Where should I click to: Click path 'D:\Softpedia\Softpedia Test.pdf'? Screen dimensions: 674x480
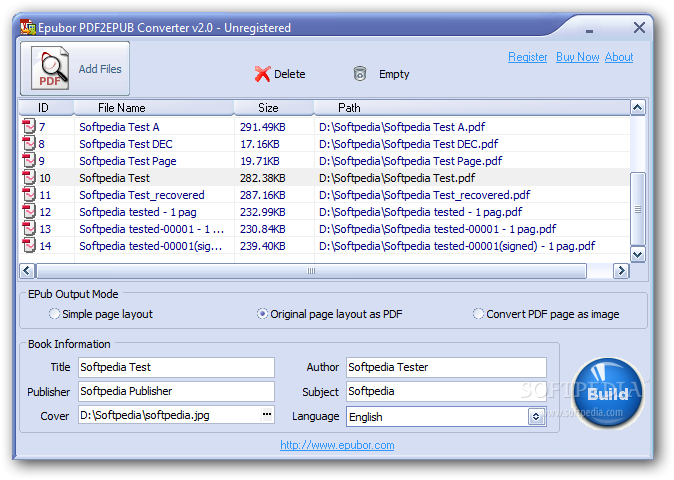397,178
